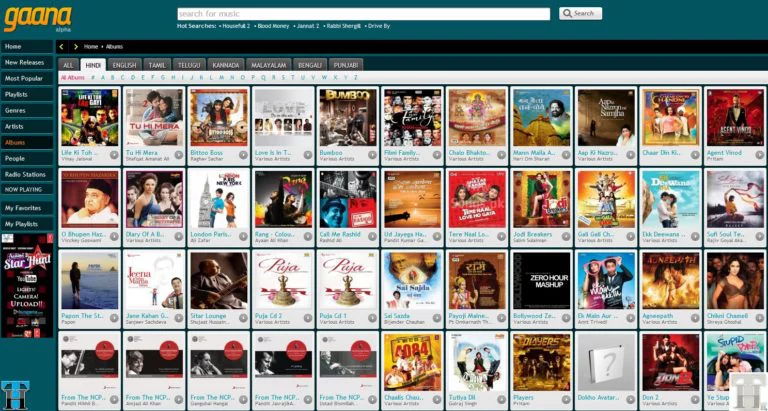The height and width of the screenshot is (411, 768).
Task: Go back with the left arrow
Action: [x=61, y=47]
